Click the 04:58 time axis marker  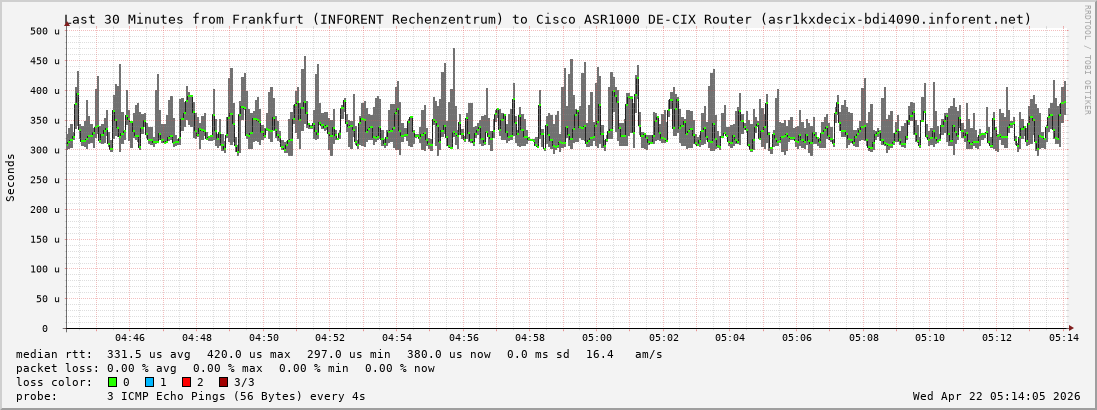coord(530,338)
